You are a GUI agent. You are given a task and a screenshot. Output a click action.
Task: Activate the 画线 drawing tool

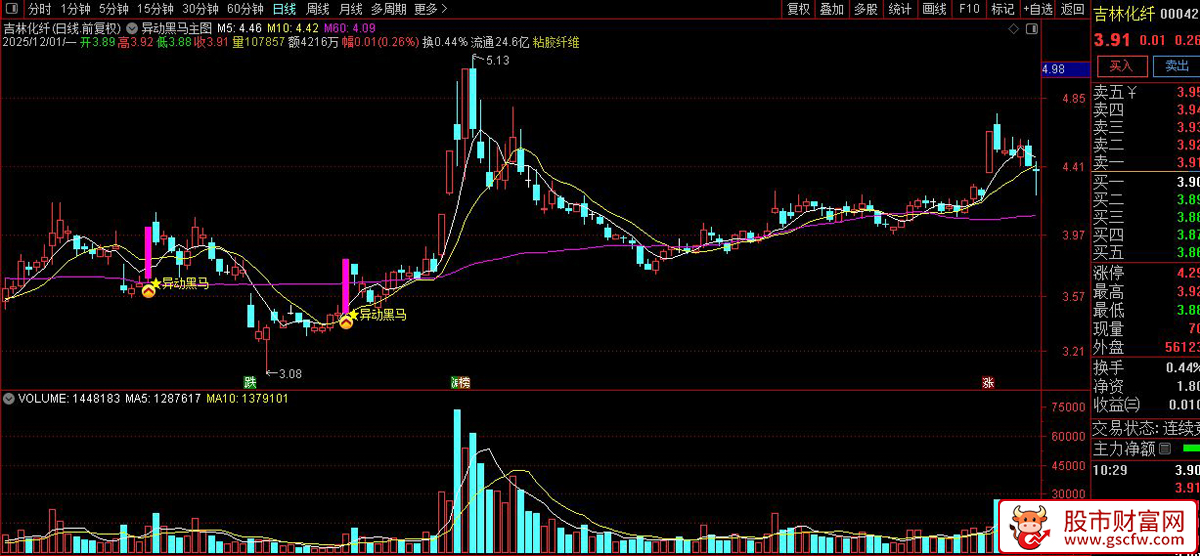click(x=934, y=9)
